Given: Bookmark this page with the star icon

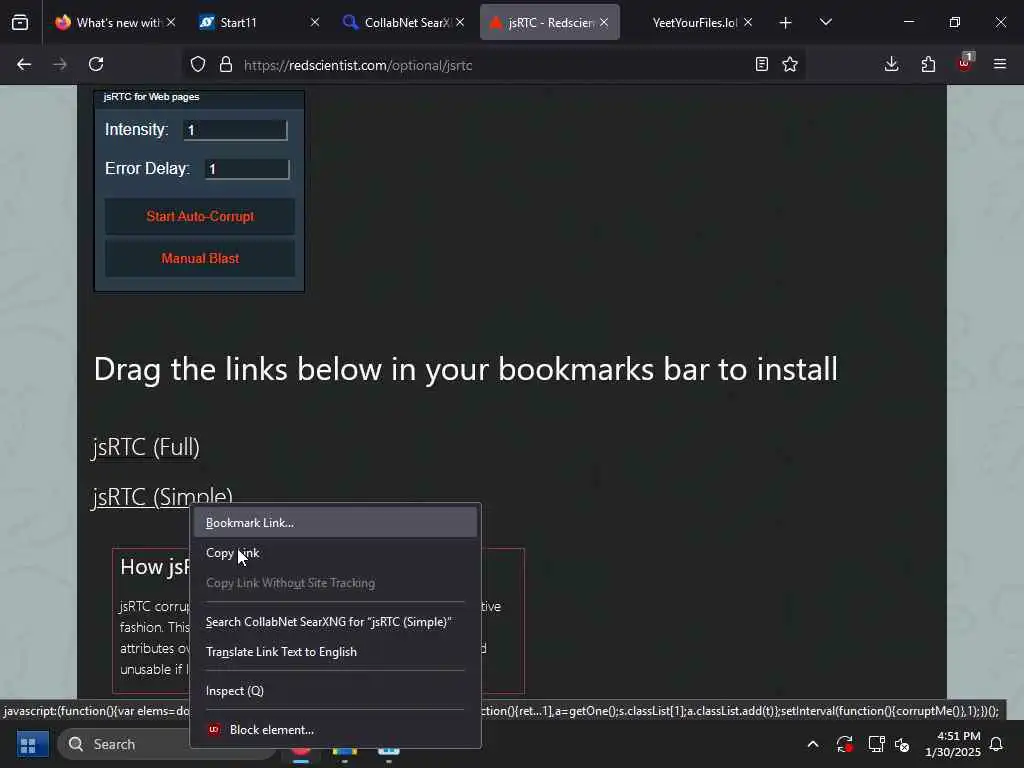Looking at the screenshot, I should pos(790,64).
